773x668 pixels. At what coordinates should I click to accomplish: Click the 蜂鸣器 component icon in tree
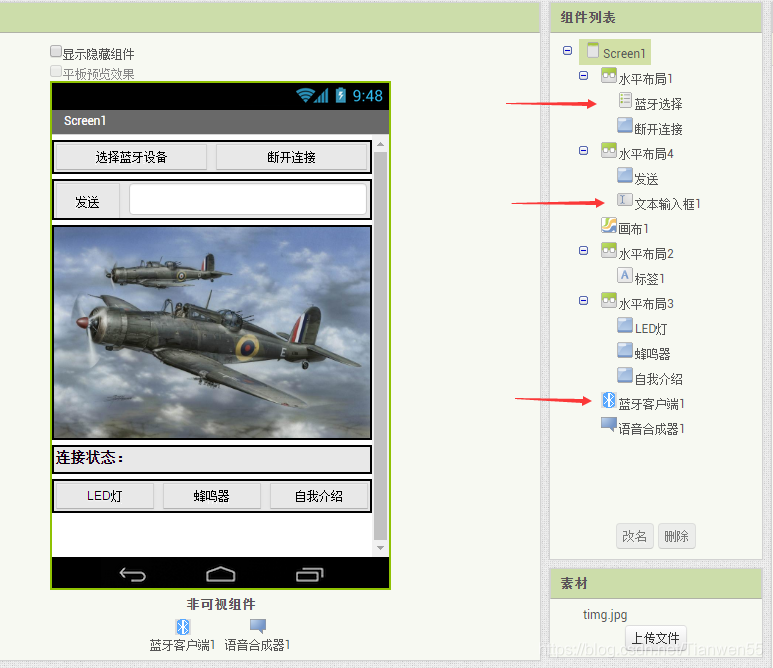click(625, 351)
